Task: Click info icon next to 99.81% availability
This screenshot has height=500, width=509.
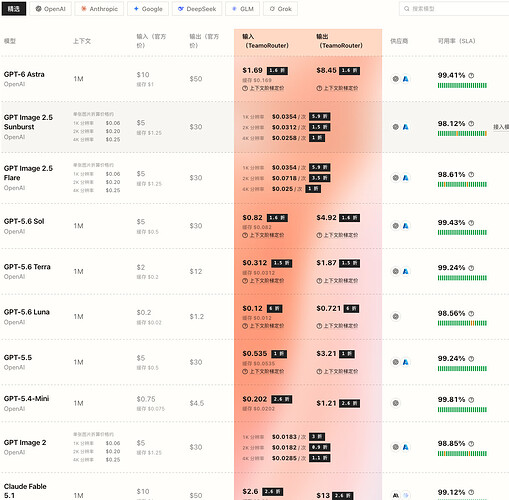Action: click(x=471, y=400)
